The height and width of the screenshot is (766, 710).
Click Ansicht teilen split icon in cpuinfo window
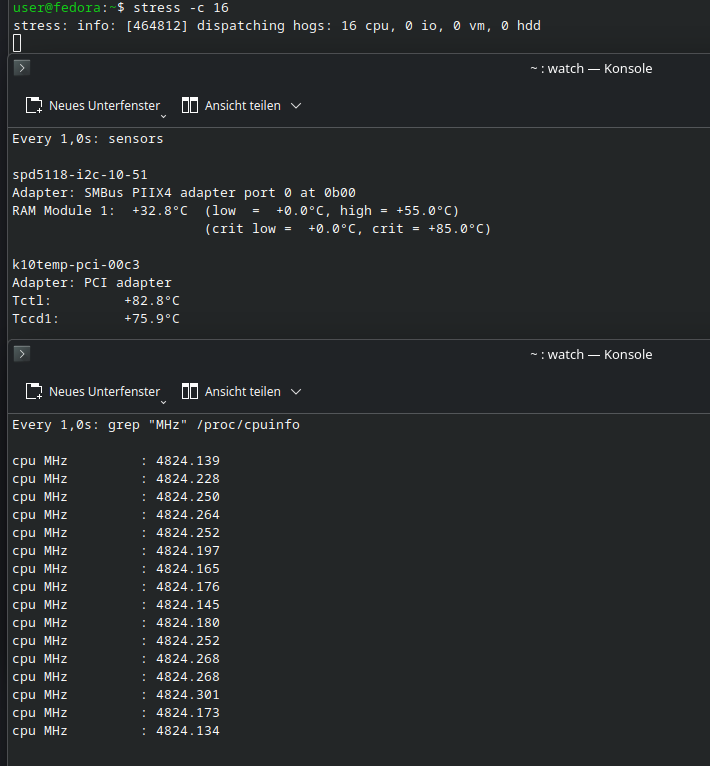[190, 391]
